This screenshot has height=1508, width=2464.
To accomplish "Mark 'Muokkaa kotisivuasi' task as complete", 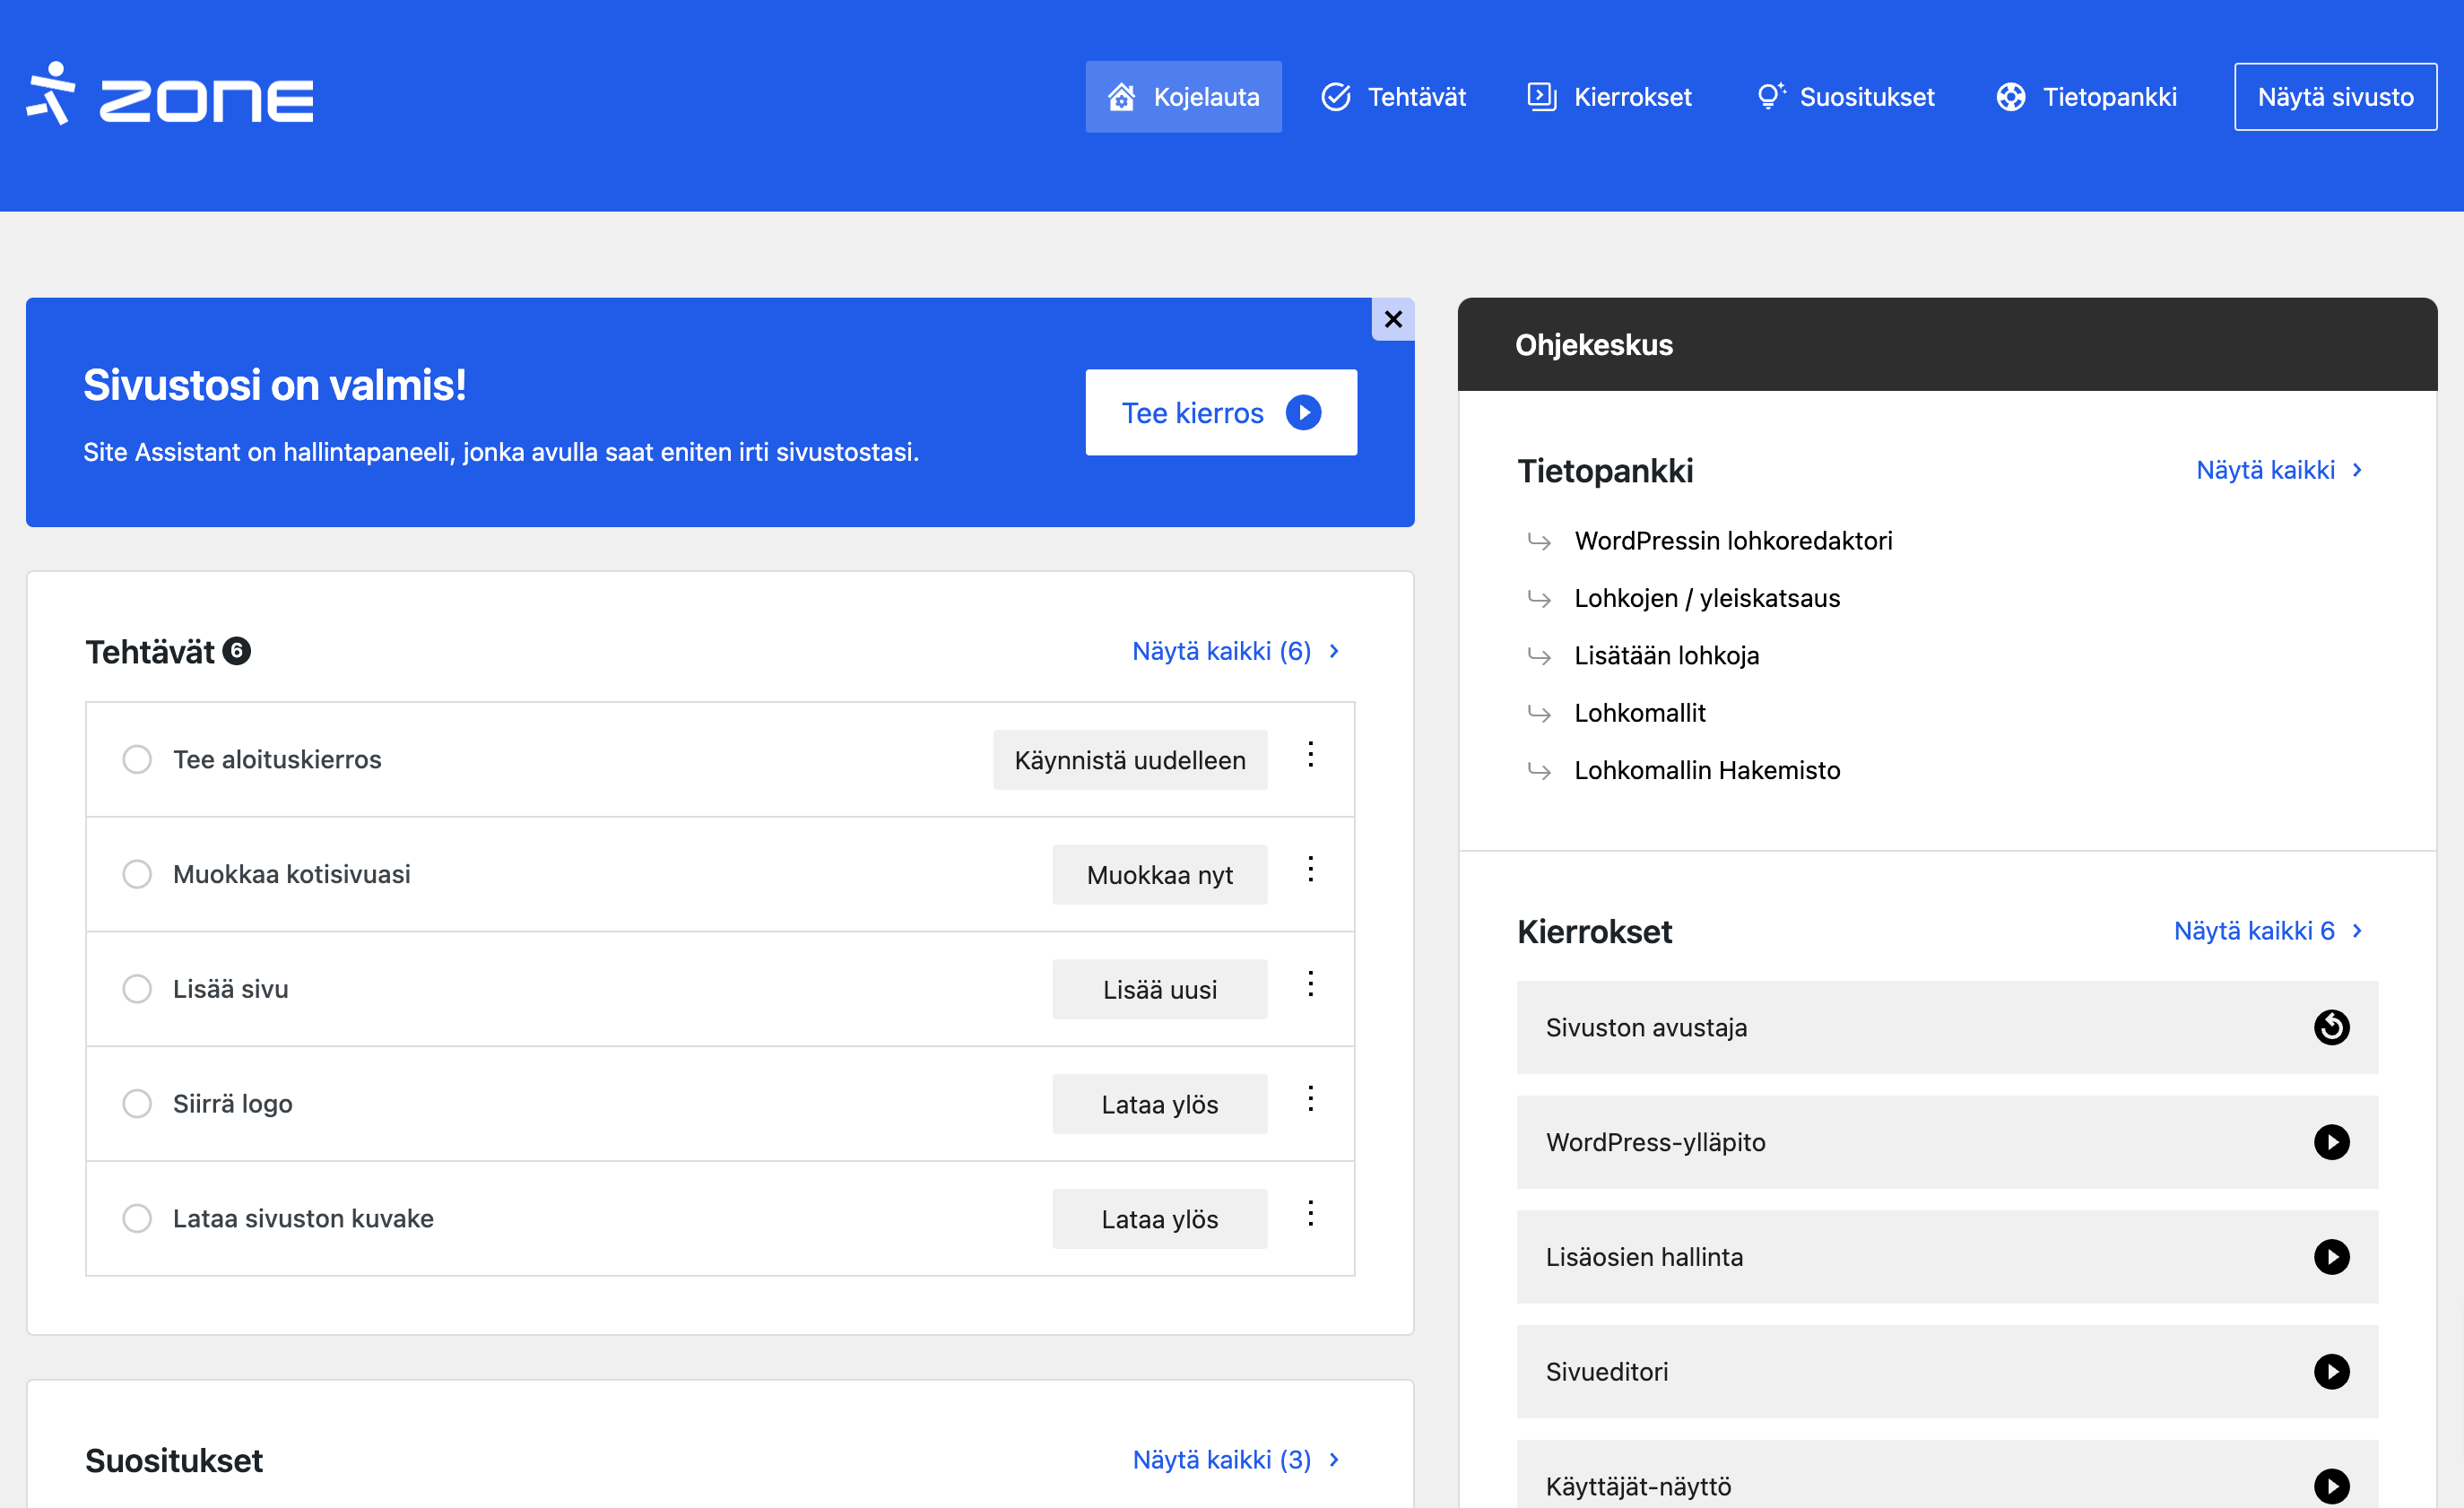I will [x=137, y=874].
